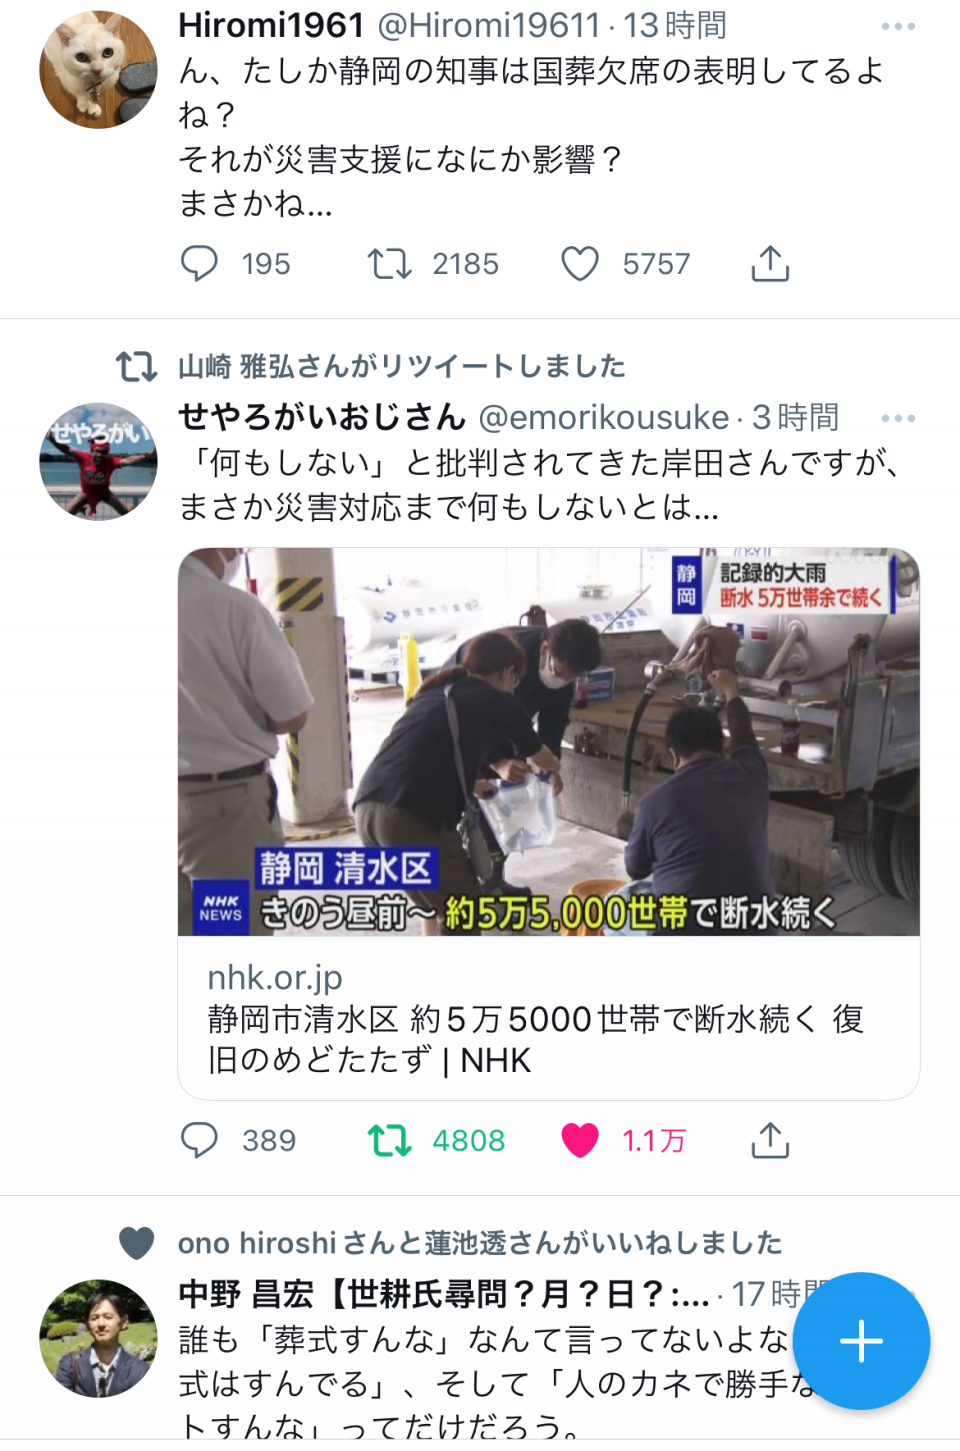The image size is (960, 1451).
Task: Share せやろがいおじさん's tweet
Action: tap(770, 1140)
